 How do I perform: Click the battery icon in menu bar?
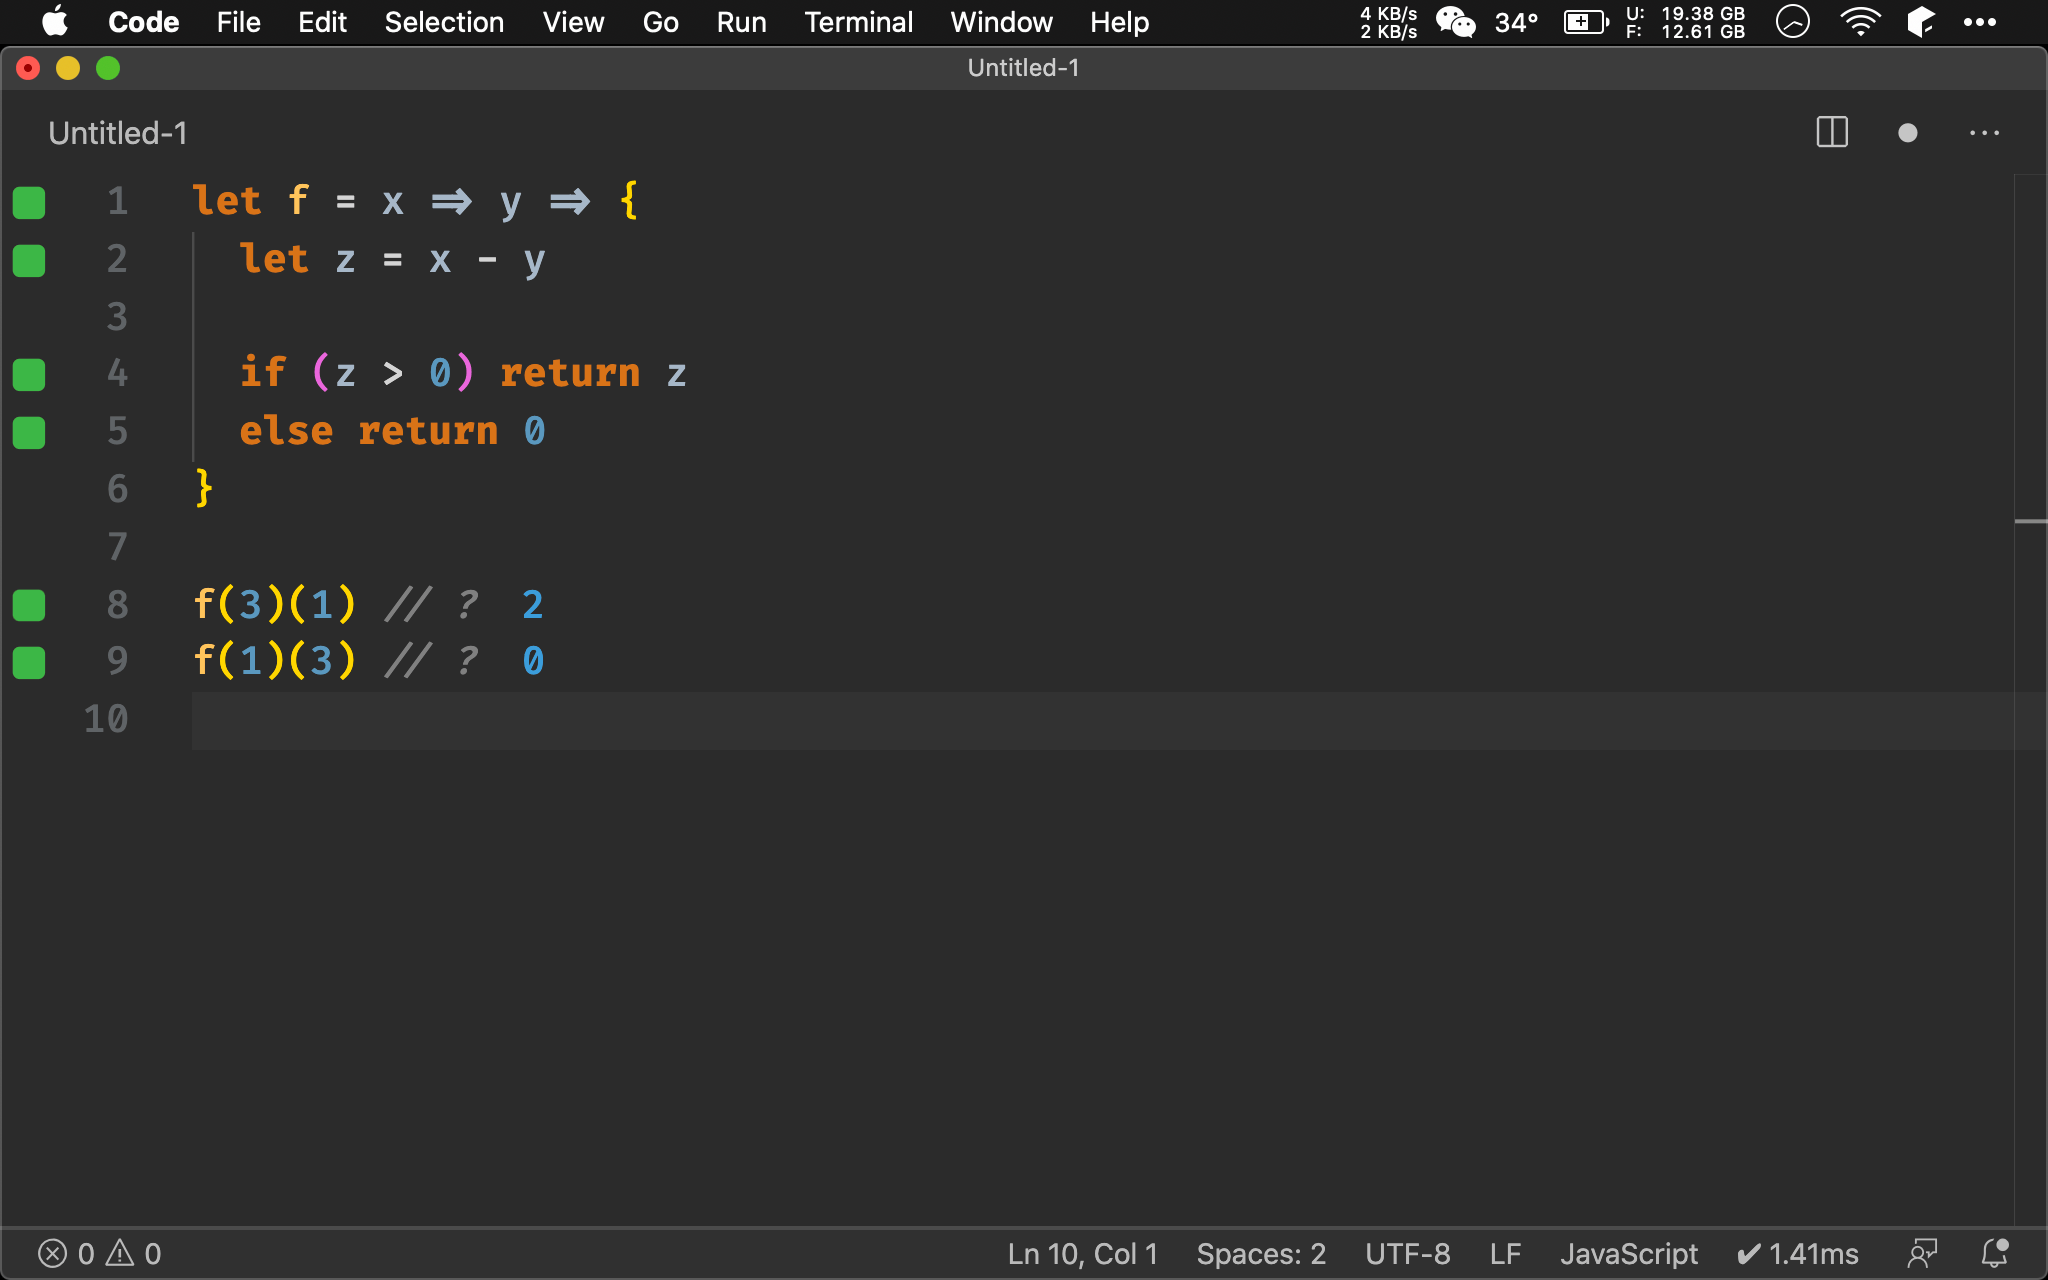(x=1586, y=22)
